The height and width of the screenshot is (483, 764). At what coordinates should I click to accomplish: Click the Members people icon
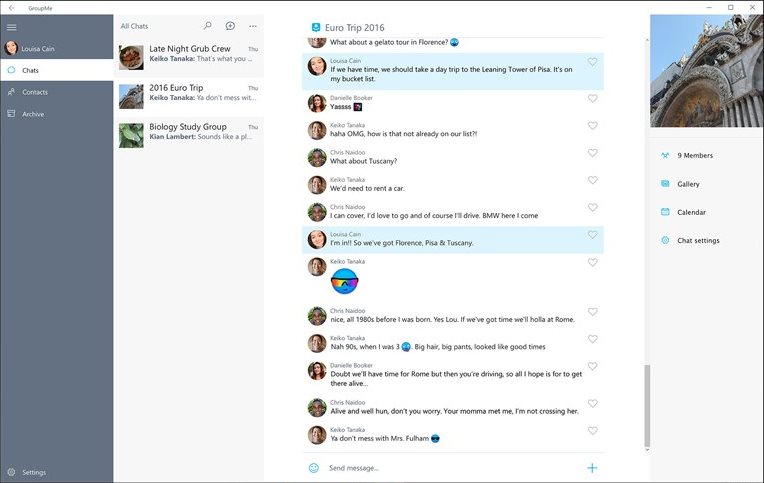tap(665, 155)
